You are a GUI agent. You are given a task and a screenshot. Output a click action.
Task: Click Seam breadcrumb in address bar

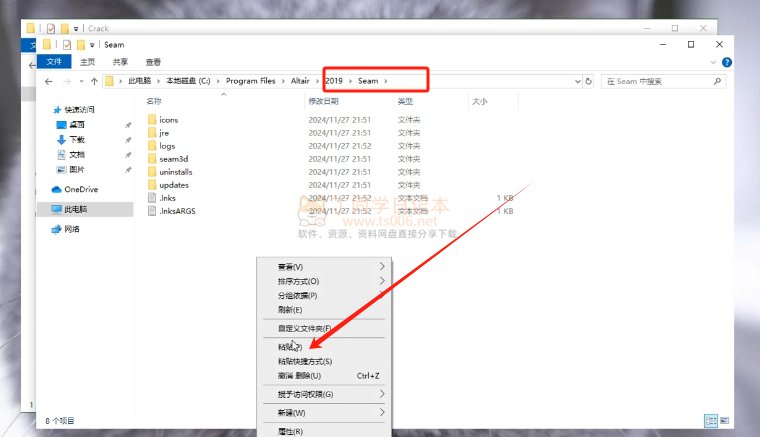point(368,81)
